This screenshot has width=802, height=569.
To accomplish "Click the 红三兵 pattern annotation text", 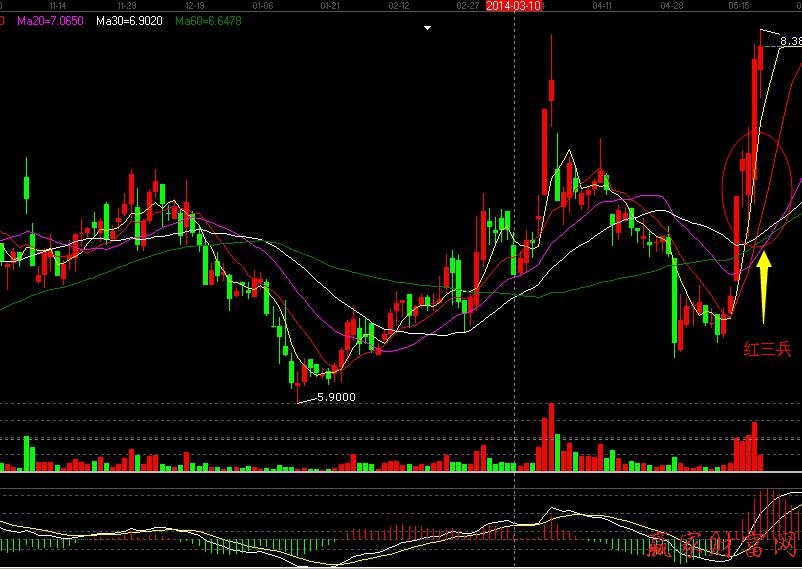I will (767, 349).
